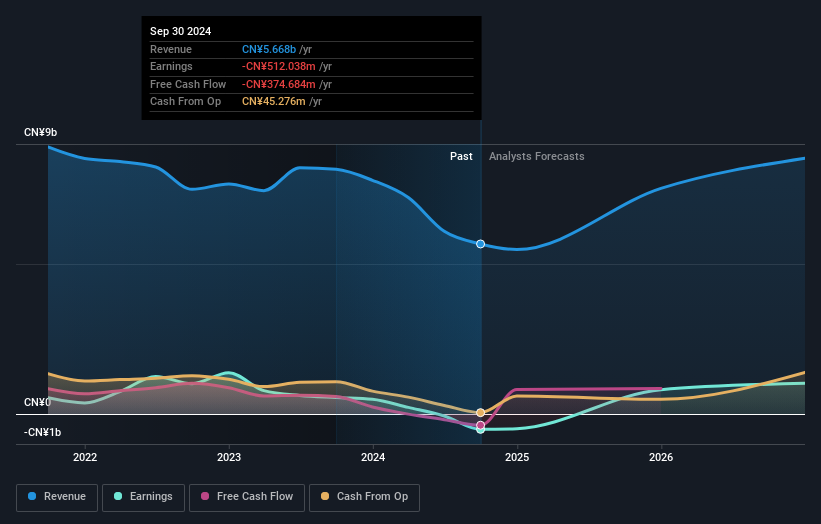Screen dimensions: 821x524
Task: Click the 2026 x-axis label
Action: (661, 458)
